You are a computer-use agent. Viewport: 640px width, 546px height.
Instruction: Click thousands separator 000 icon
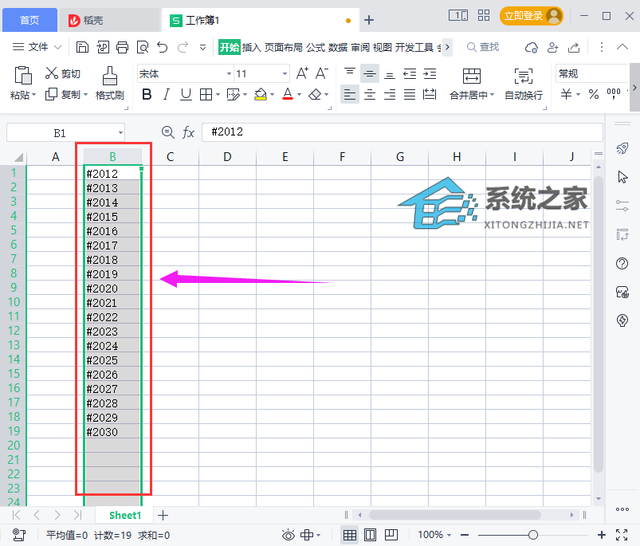tap(613, 93)
